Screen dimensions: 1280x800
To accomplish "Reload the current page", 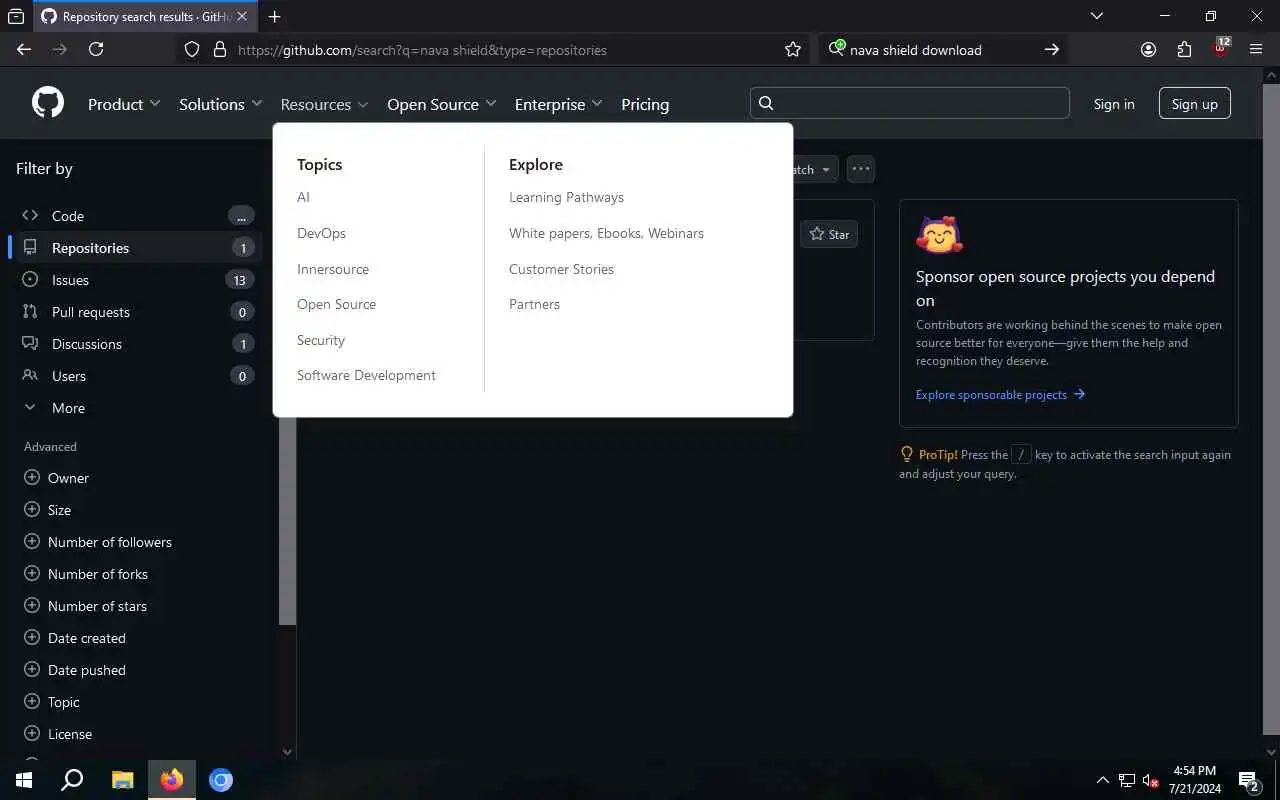I will pyautogui.click(x=96, y=49).
